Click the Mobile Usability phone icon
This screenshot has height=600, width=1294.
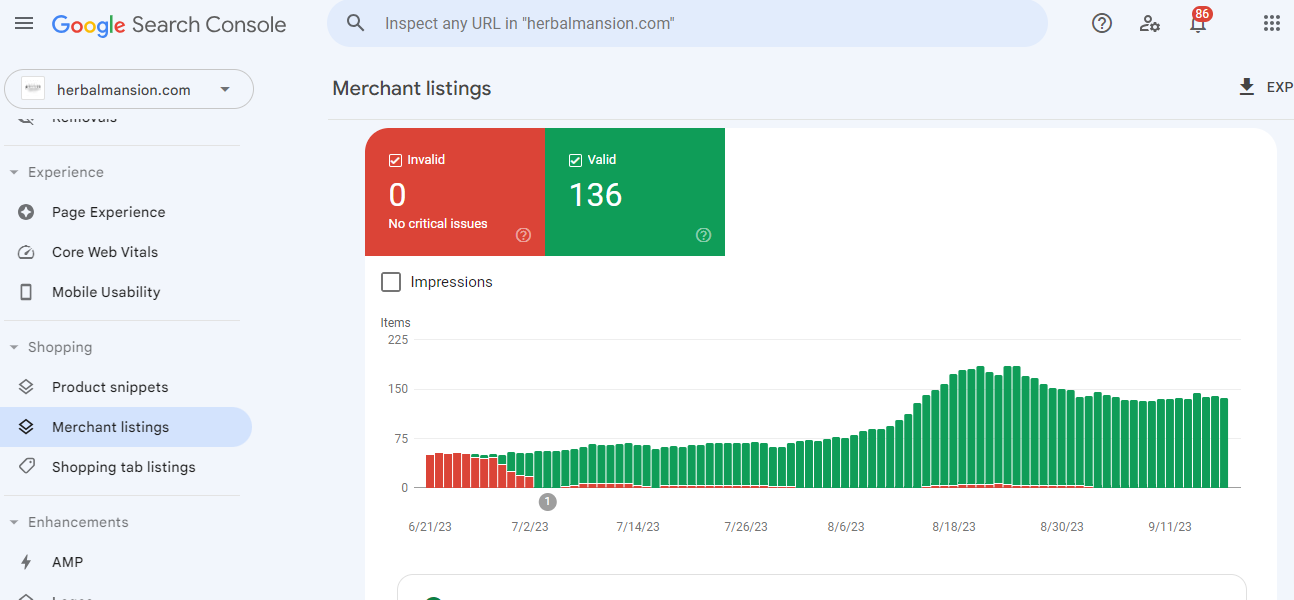(x=27, y=292)
